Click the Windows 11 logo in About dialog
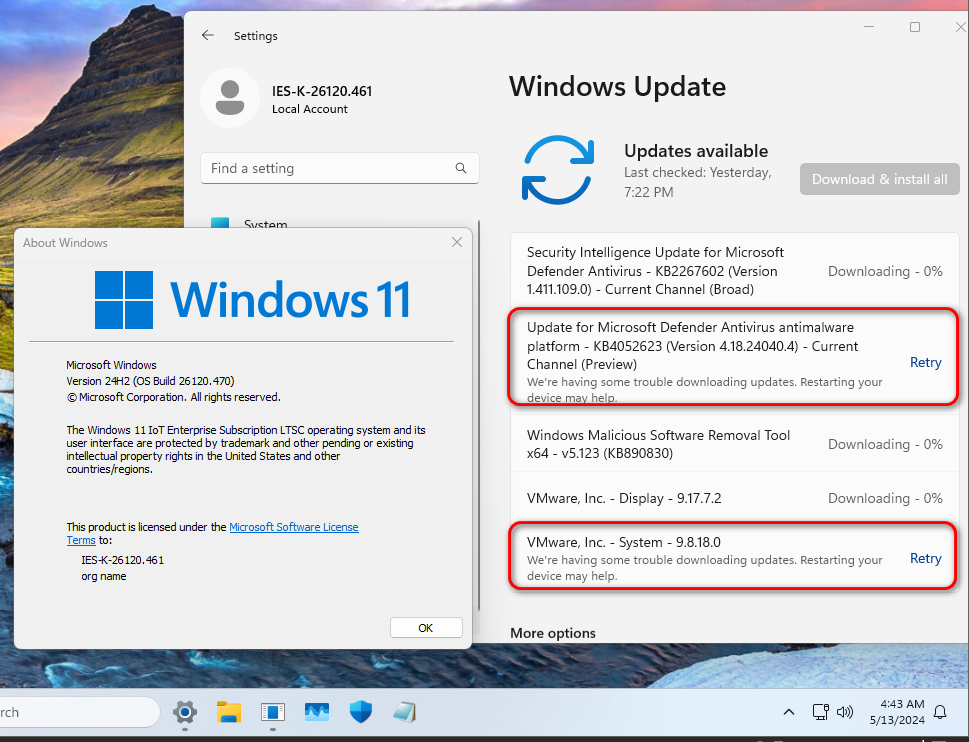 pos(252,300)
